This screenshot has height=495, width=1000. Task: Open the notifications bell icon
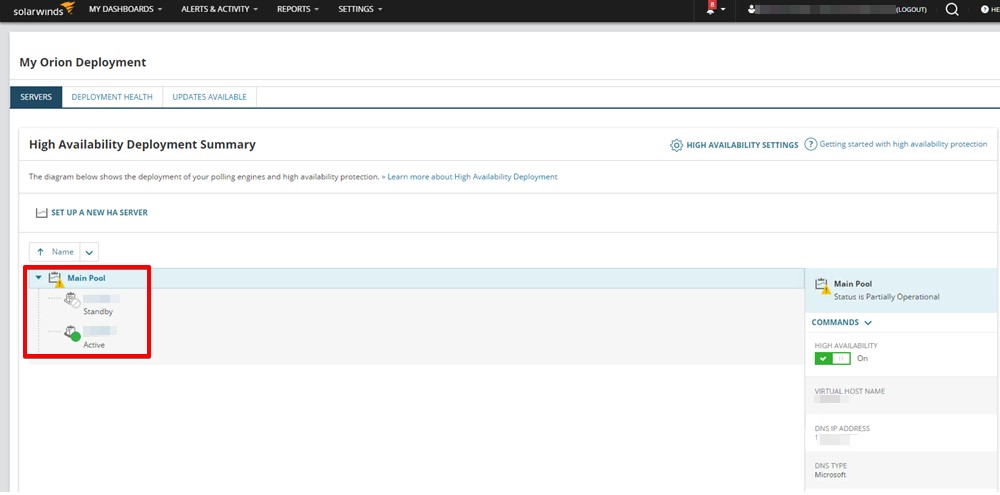[x=712, y=9]
